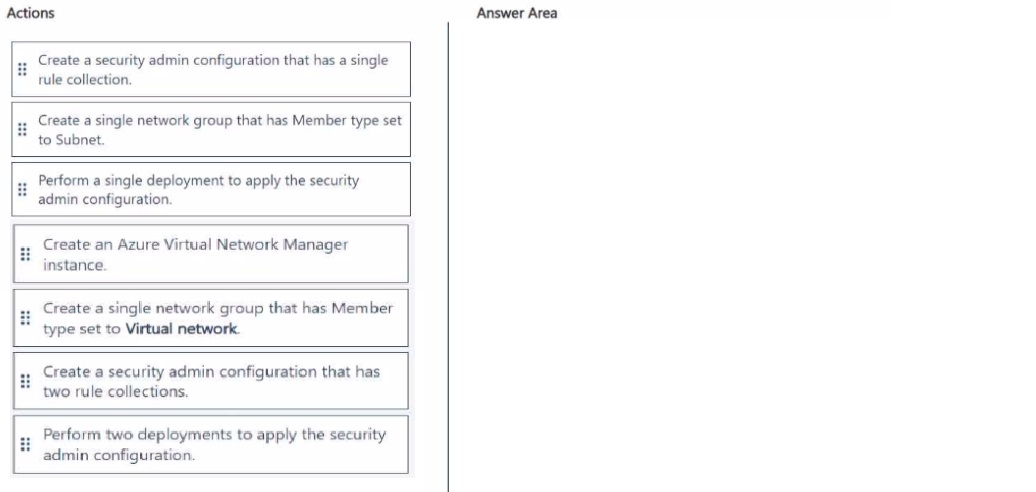1036x492 pixels.
Task: Select drag handle next to two deployments action
Action: click(25, 445)
